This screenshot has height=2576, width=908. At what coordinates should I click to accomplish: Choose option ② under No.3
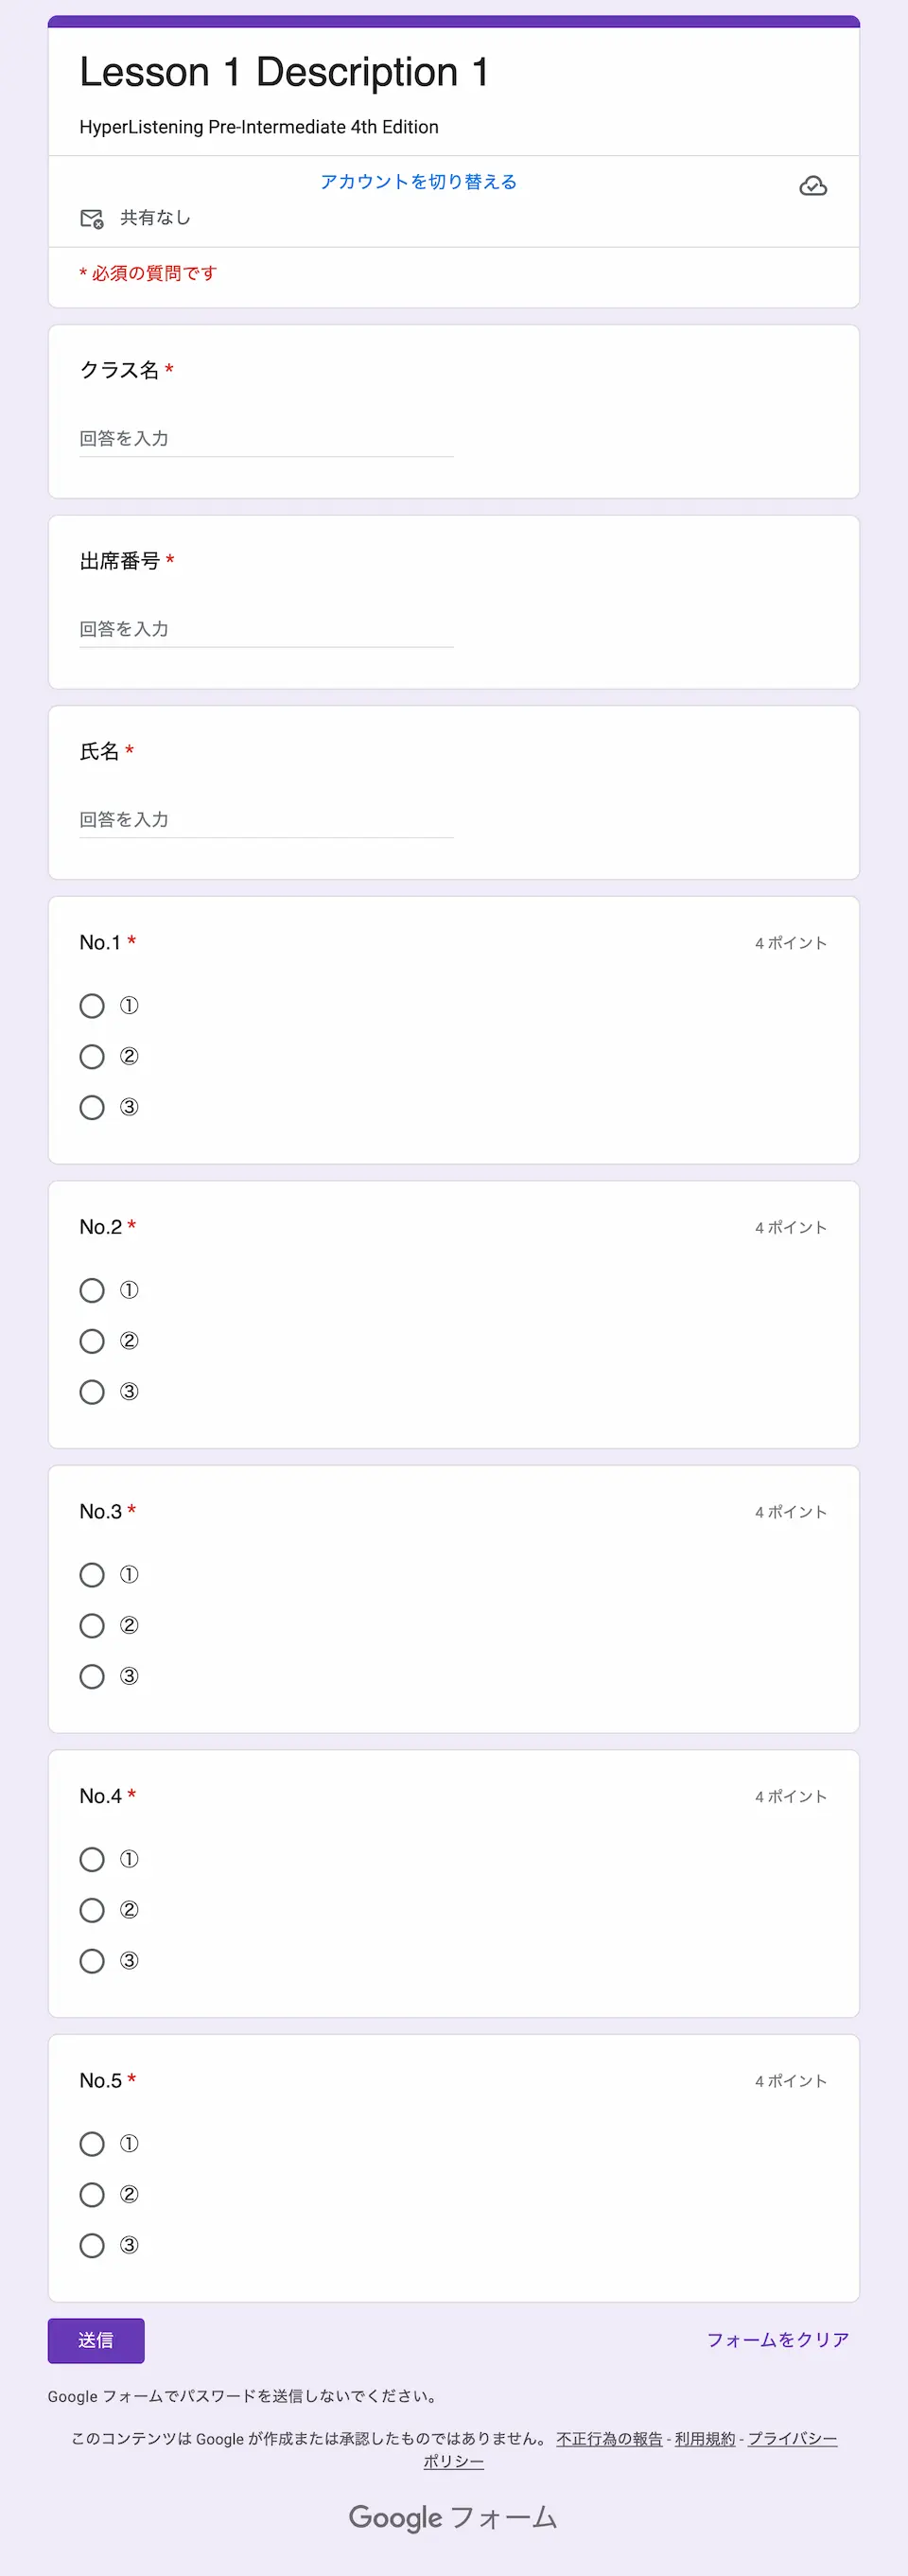click(x=92, y=1626)
